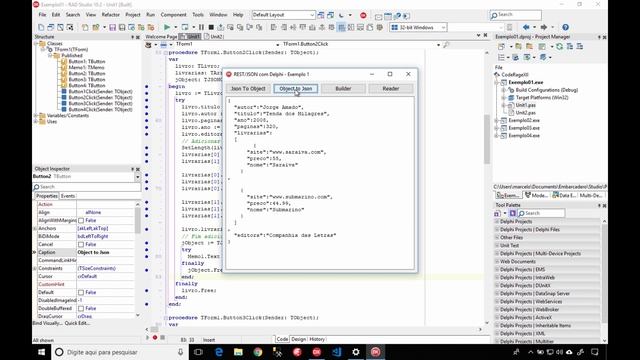Expand the Constraints property
This screenshot has height=360, width=640.
(x=35, y=269)
